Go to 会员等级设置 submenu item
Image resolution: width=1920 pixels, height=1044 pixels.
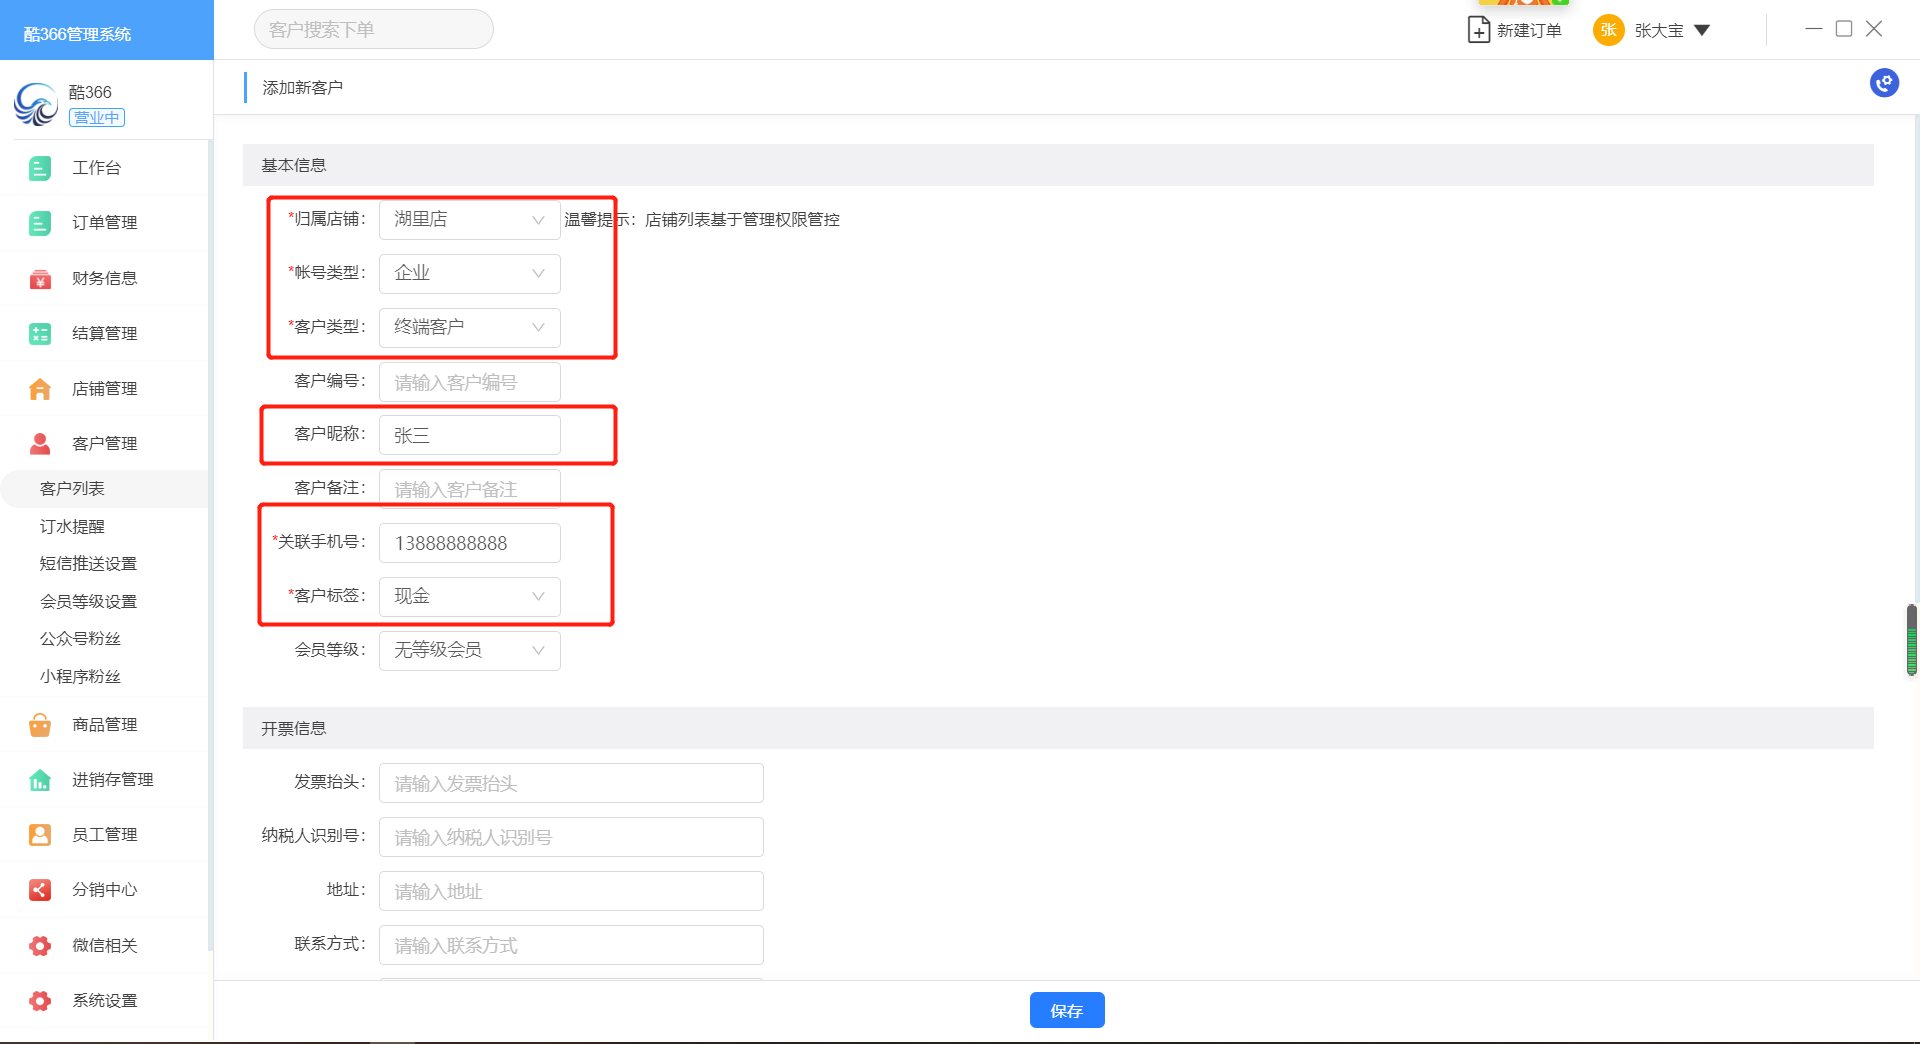tap(88, 602)
